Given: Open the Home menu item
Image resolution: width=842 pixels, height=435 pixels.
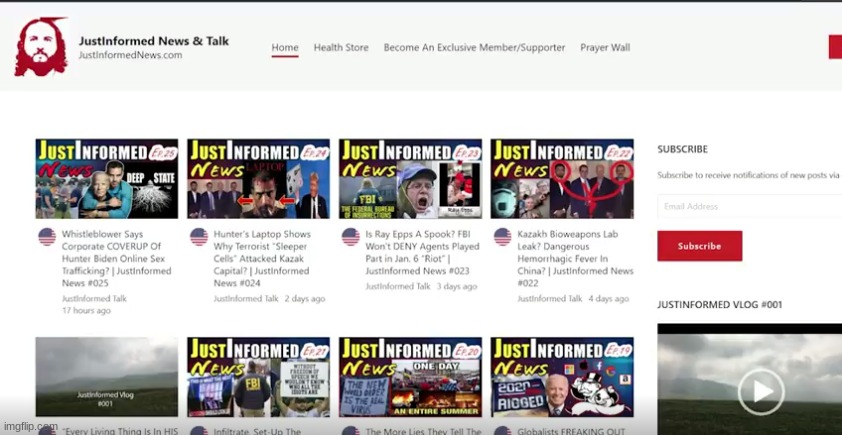Looking at the screenshot, I should (x=285, y=47).
